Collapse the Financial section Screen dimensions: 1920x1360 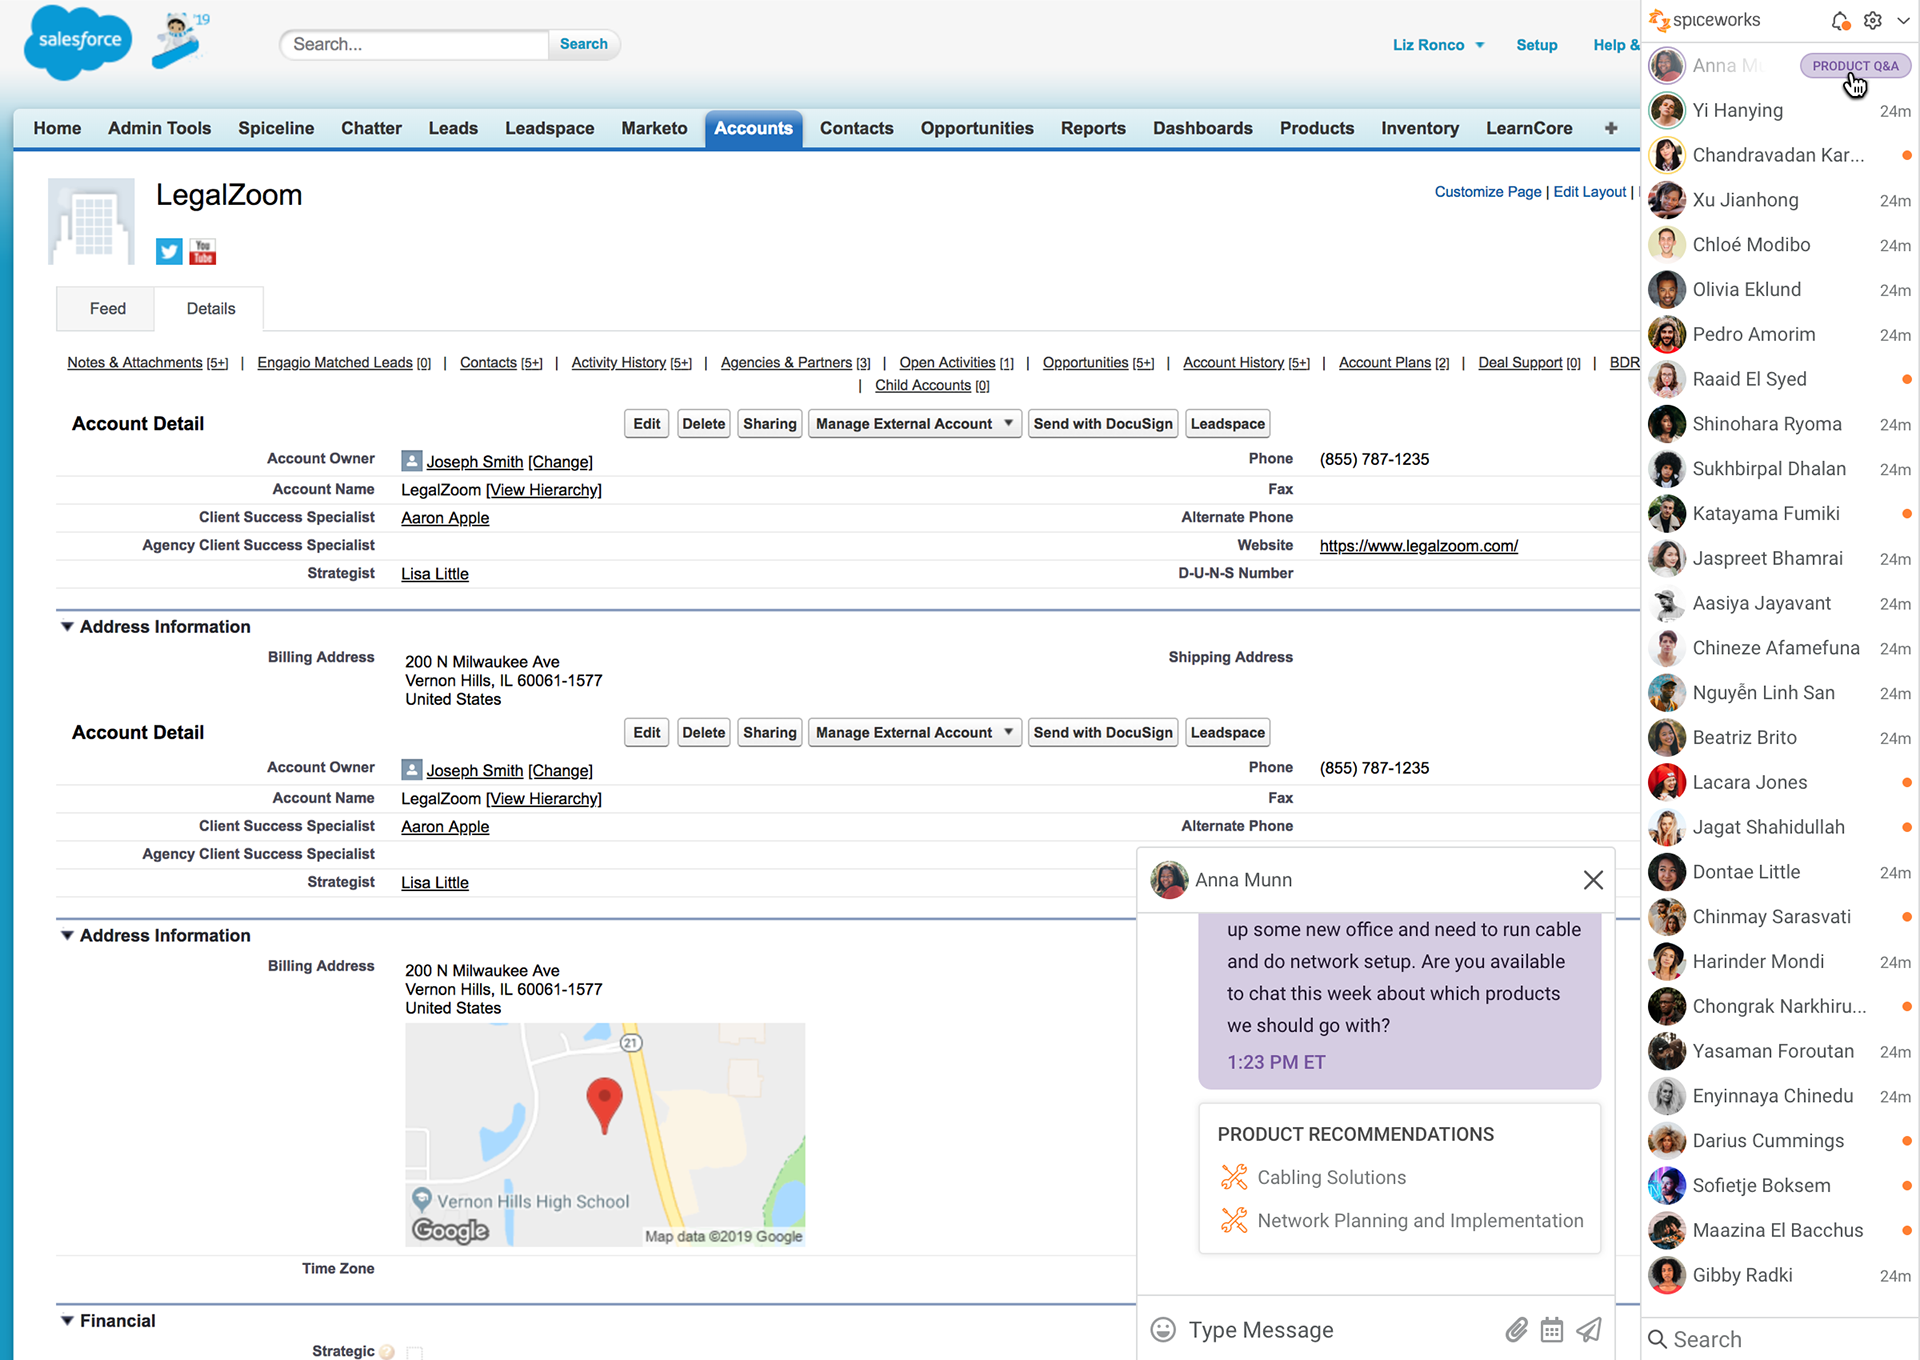tap(67, 1321)
